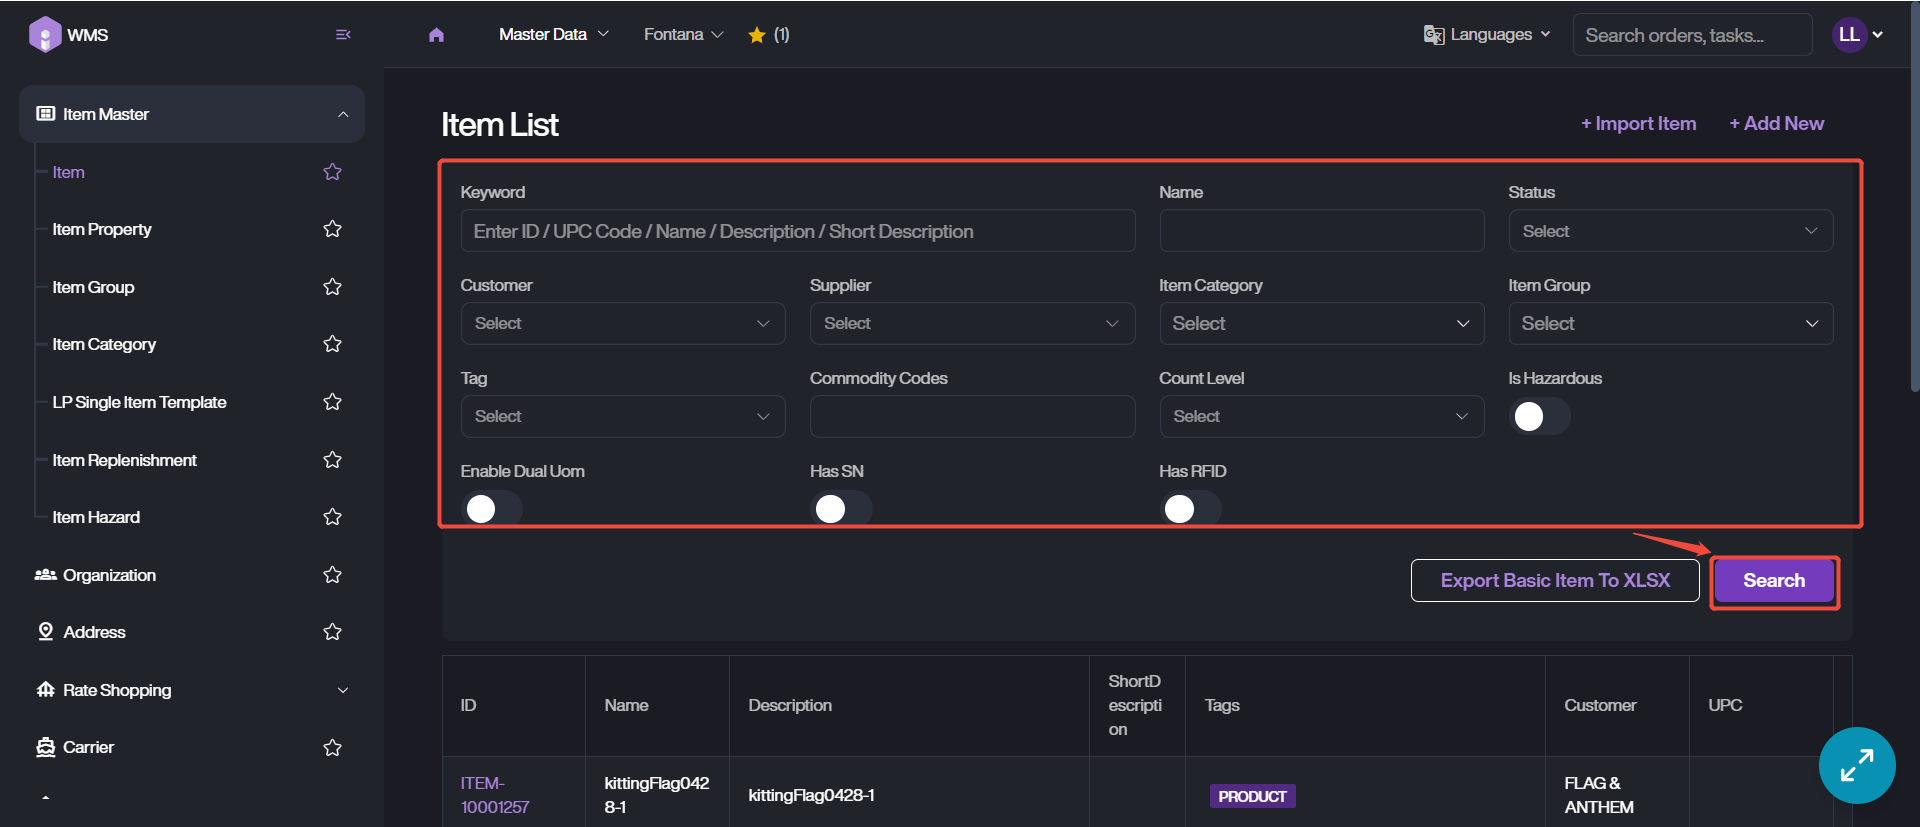Click the star next to Item Group
The width and height of the screenshot is (1920, 827).
click(x=333, y=287)
